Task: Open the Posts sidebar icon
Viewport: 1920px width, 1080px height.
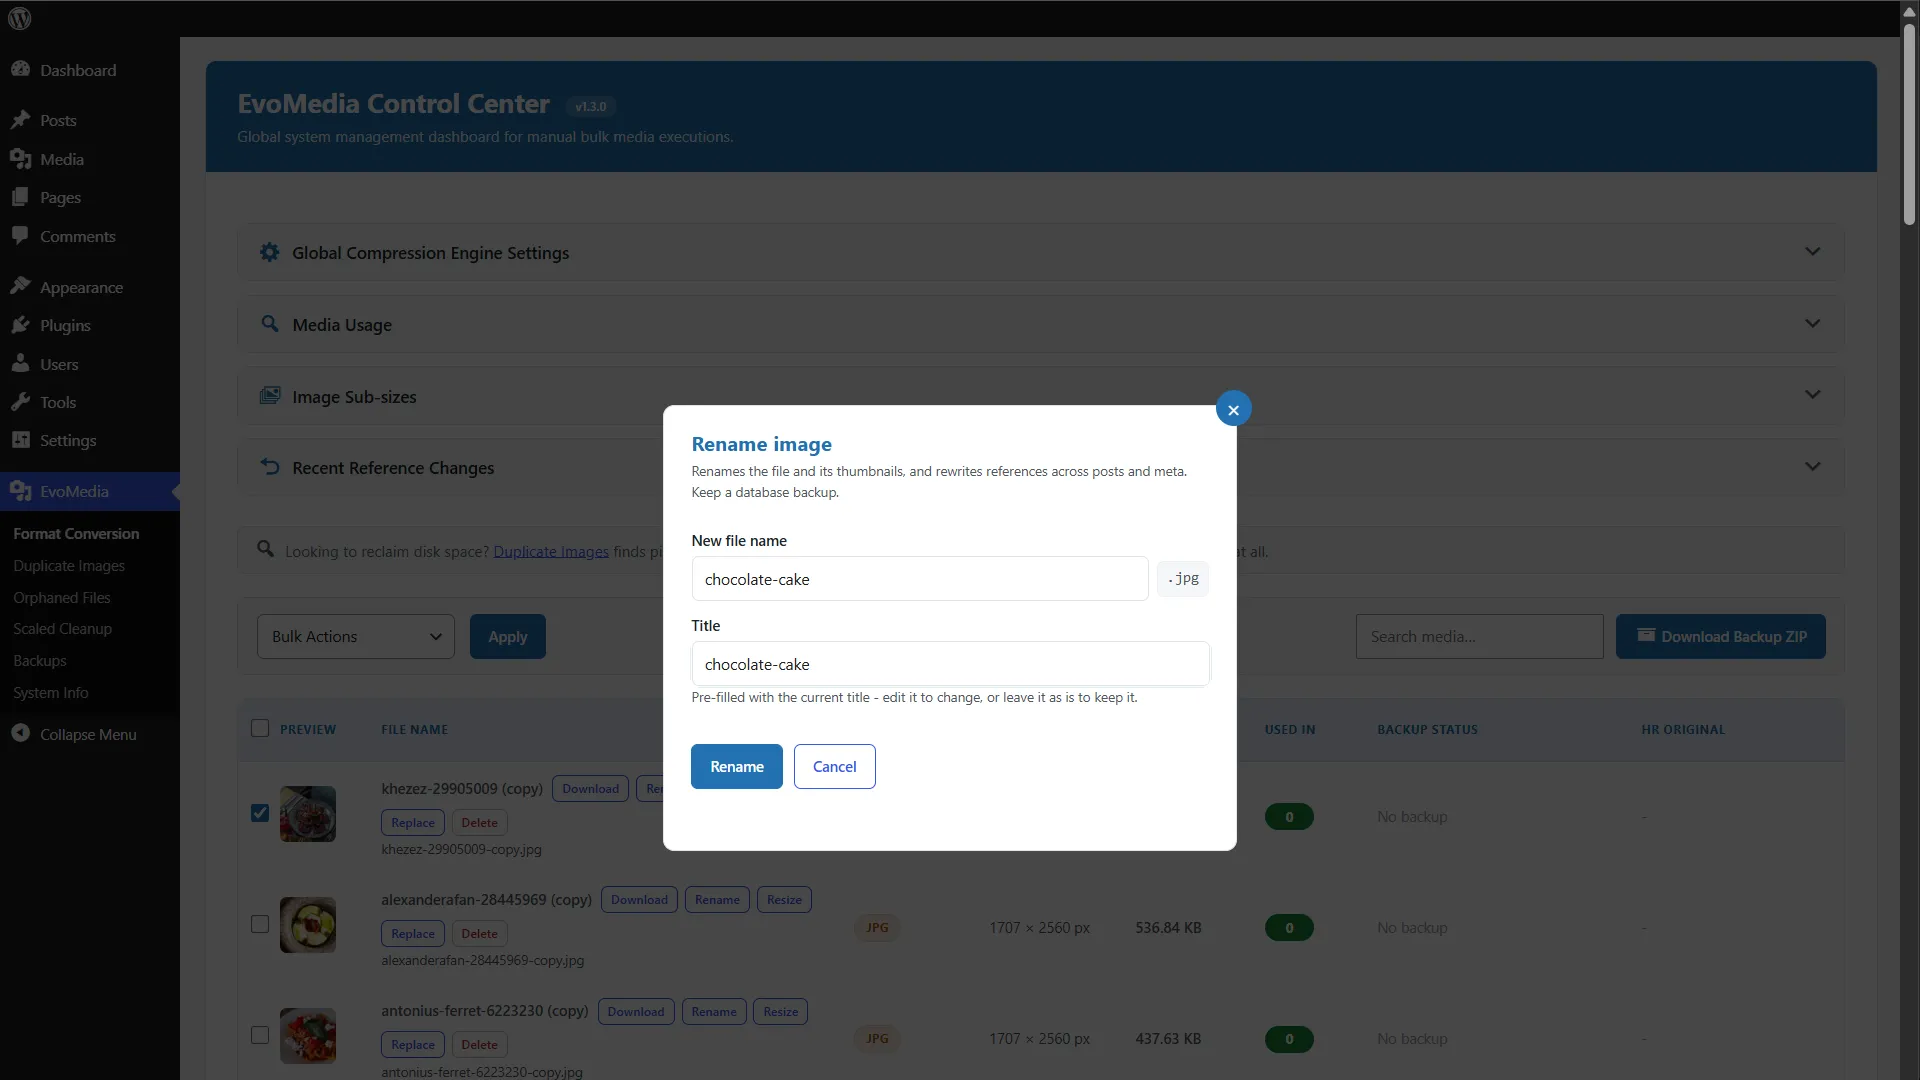Action: click(20, 120)
